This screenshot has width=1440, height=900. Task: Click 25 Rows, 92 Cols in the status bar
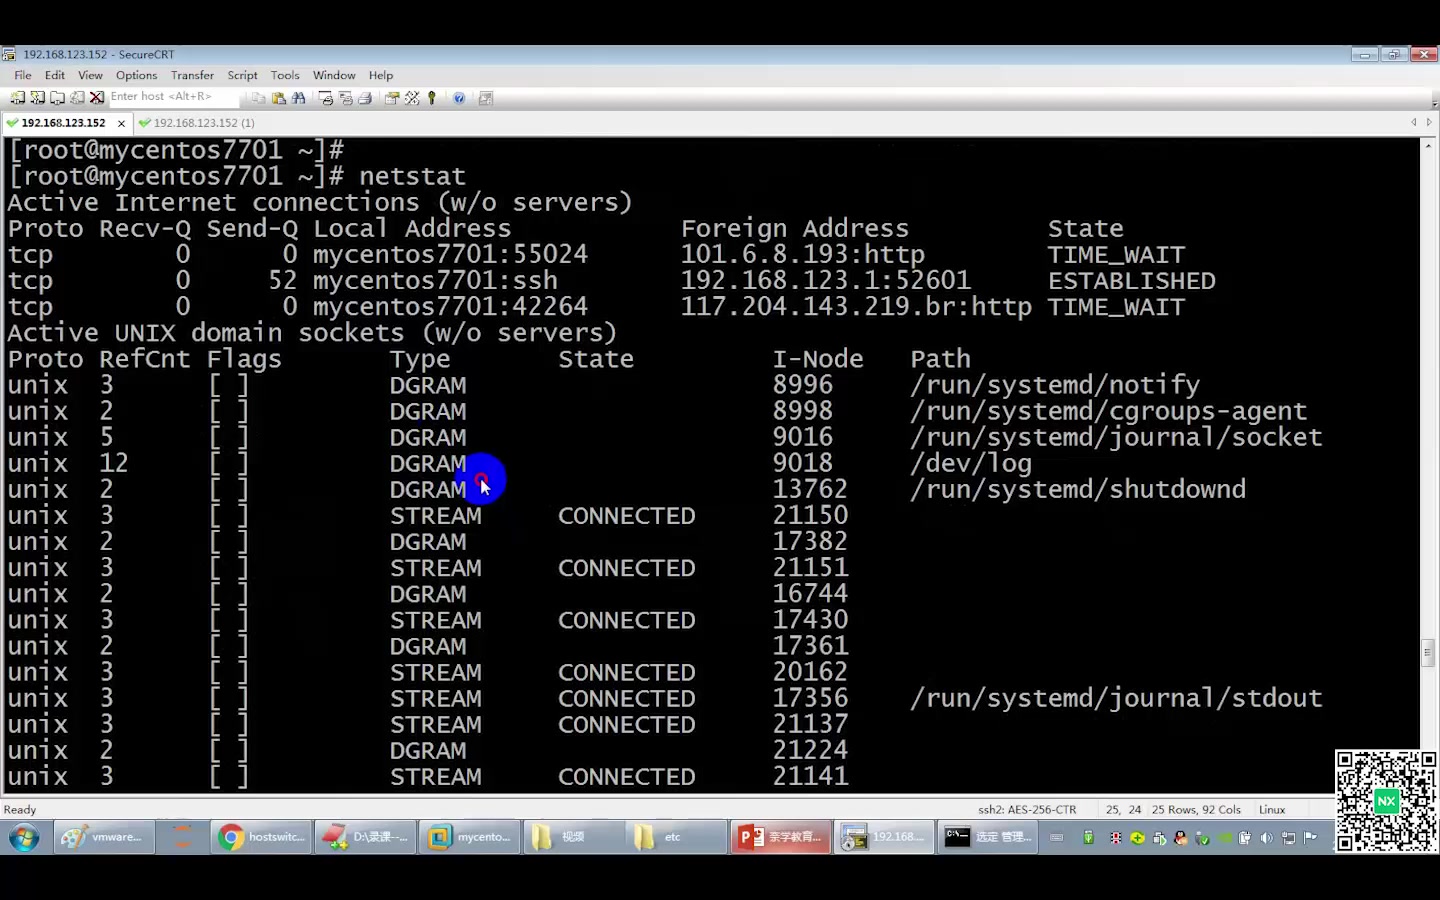(1196, 810)
